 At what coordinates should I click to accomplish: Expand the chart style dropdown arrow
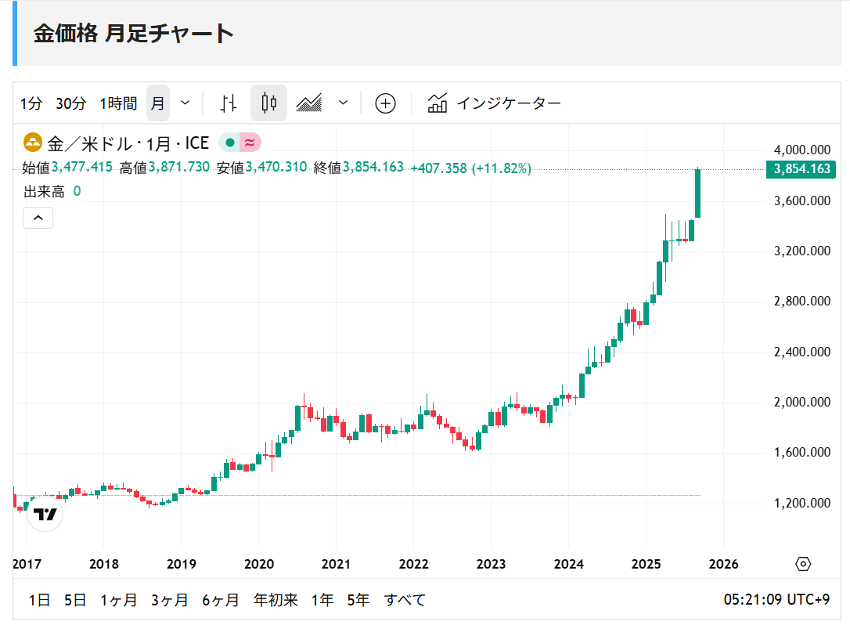(x=344, y=103)
